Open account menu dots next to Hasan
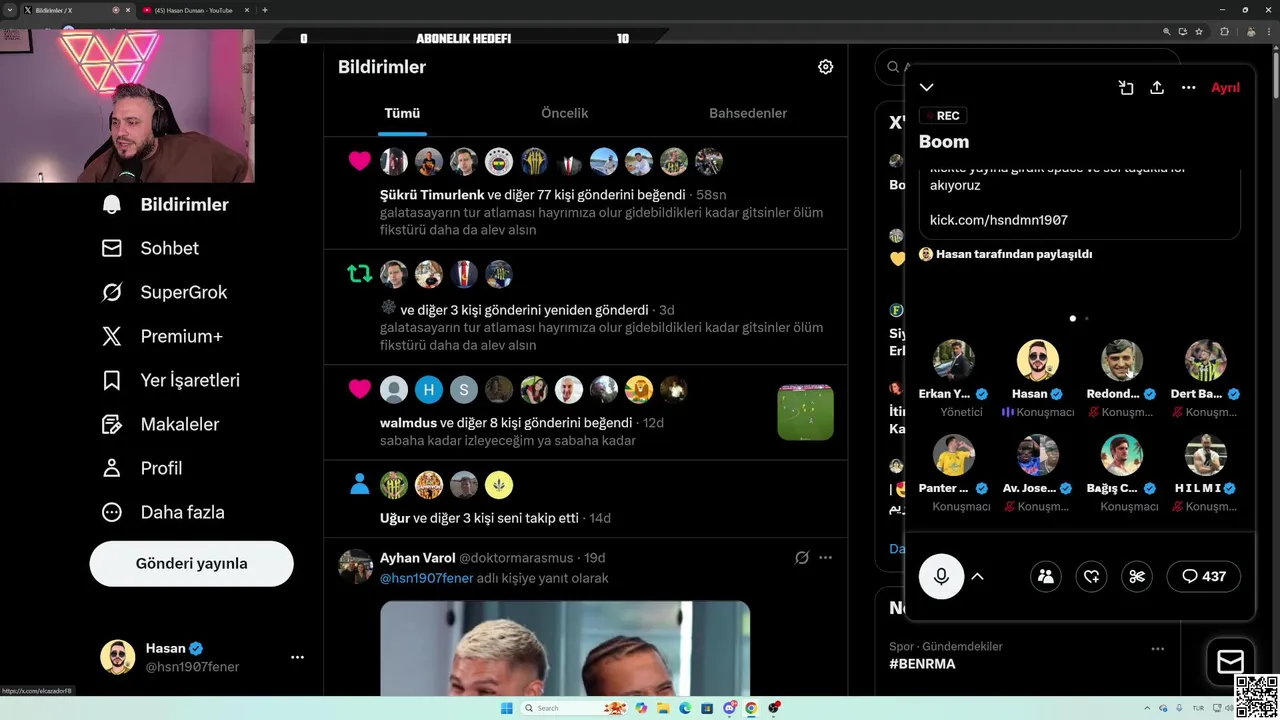 coord(297,657)
